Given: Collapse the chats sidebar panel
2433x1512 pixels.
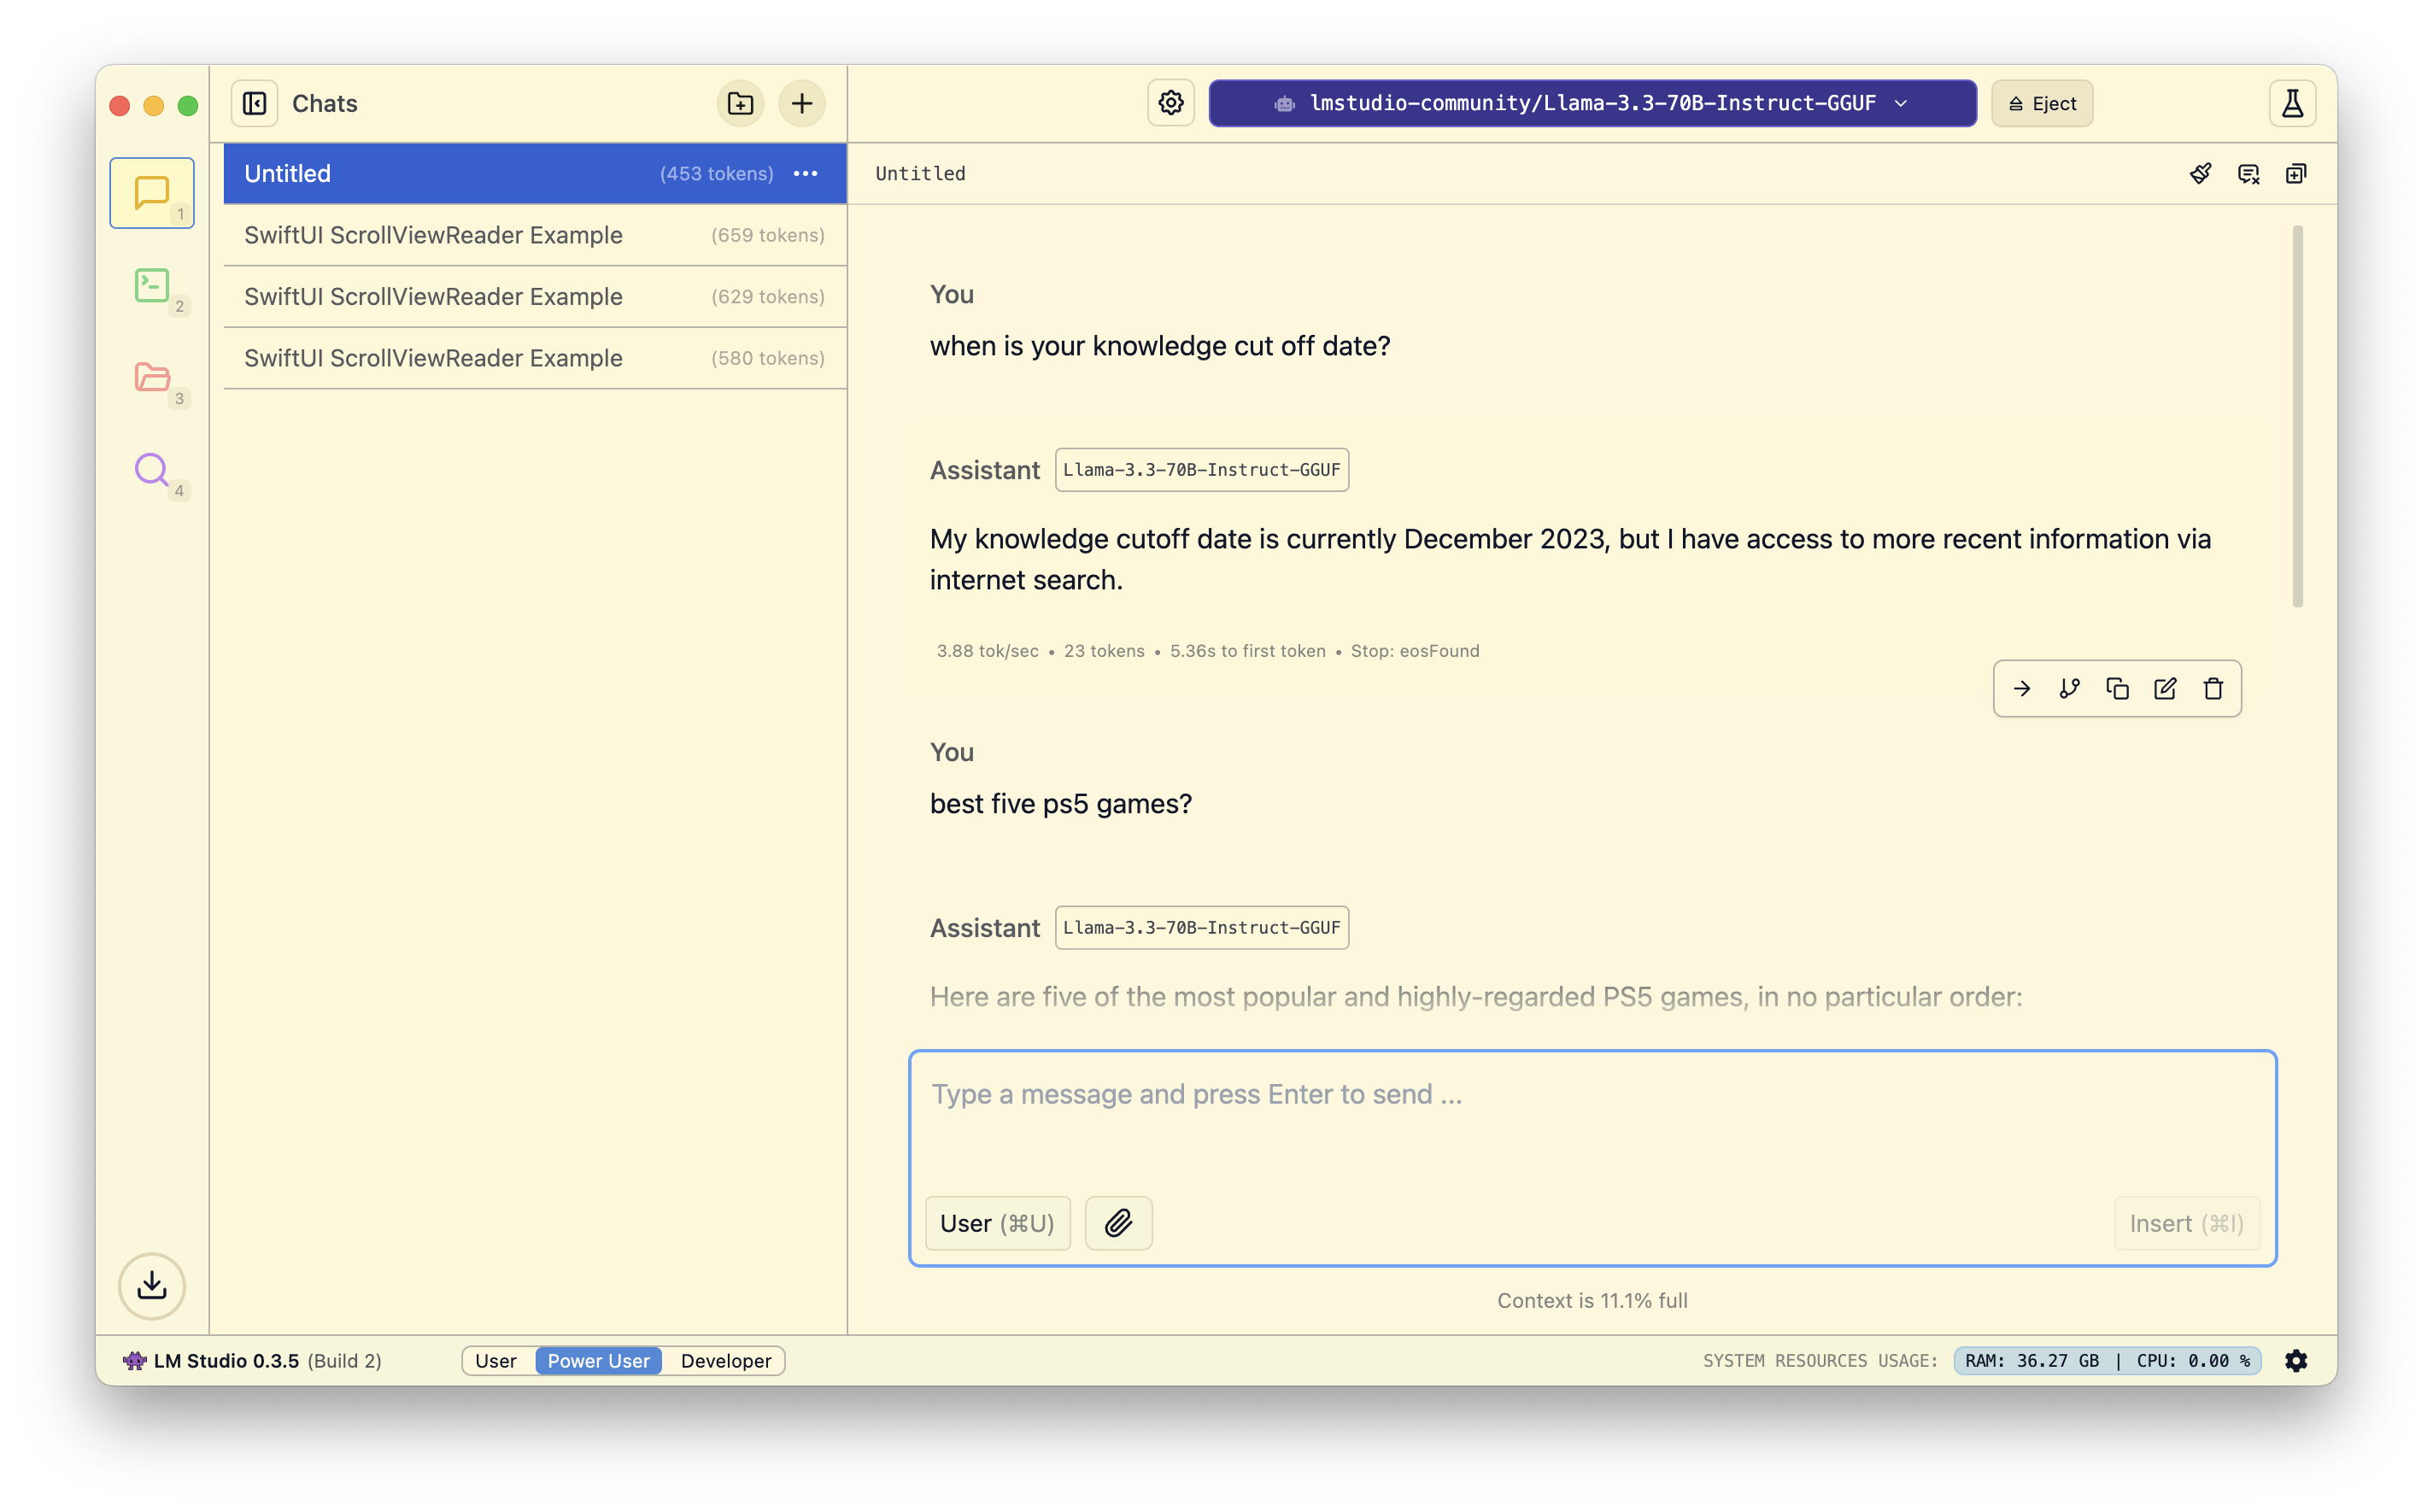Looking at the screenshot, I should [255, 104].
